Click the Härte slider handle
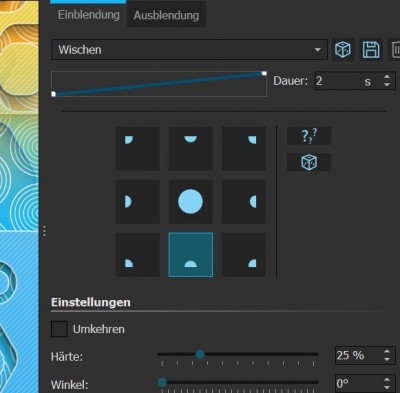 point(200,354)
